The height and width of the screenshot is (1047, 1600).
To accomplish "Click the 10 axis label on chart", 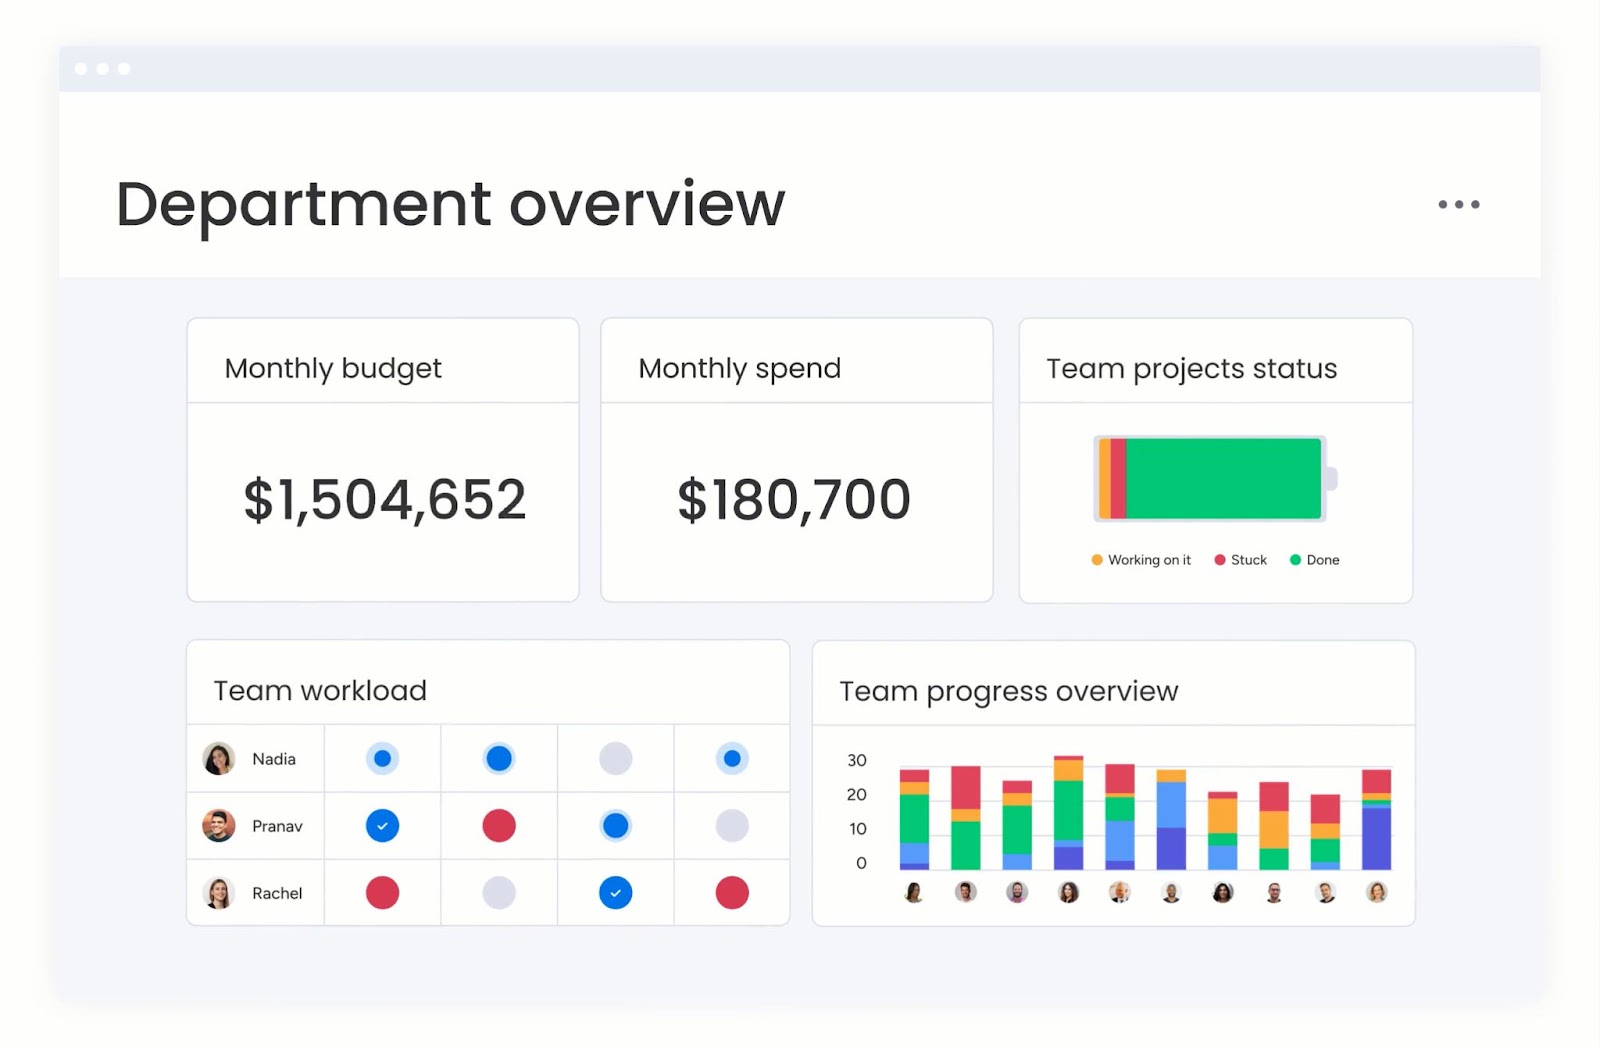I will point(858,829).
